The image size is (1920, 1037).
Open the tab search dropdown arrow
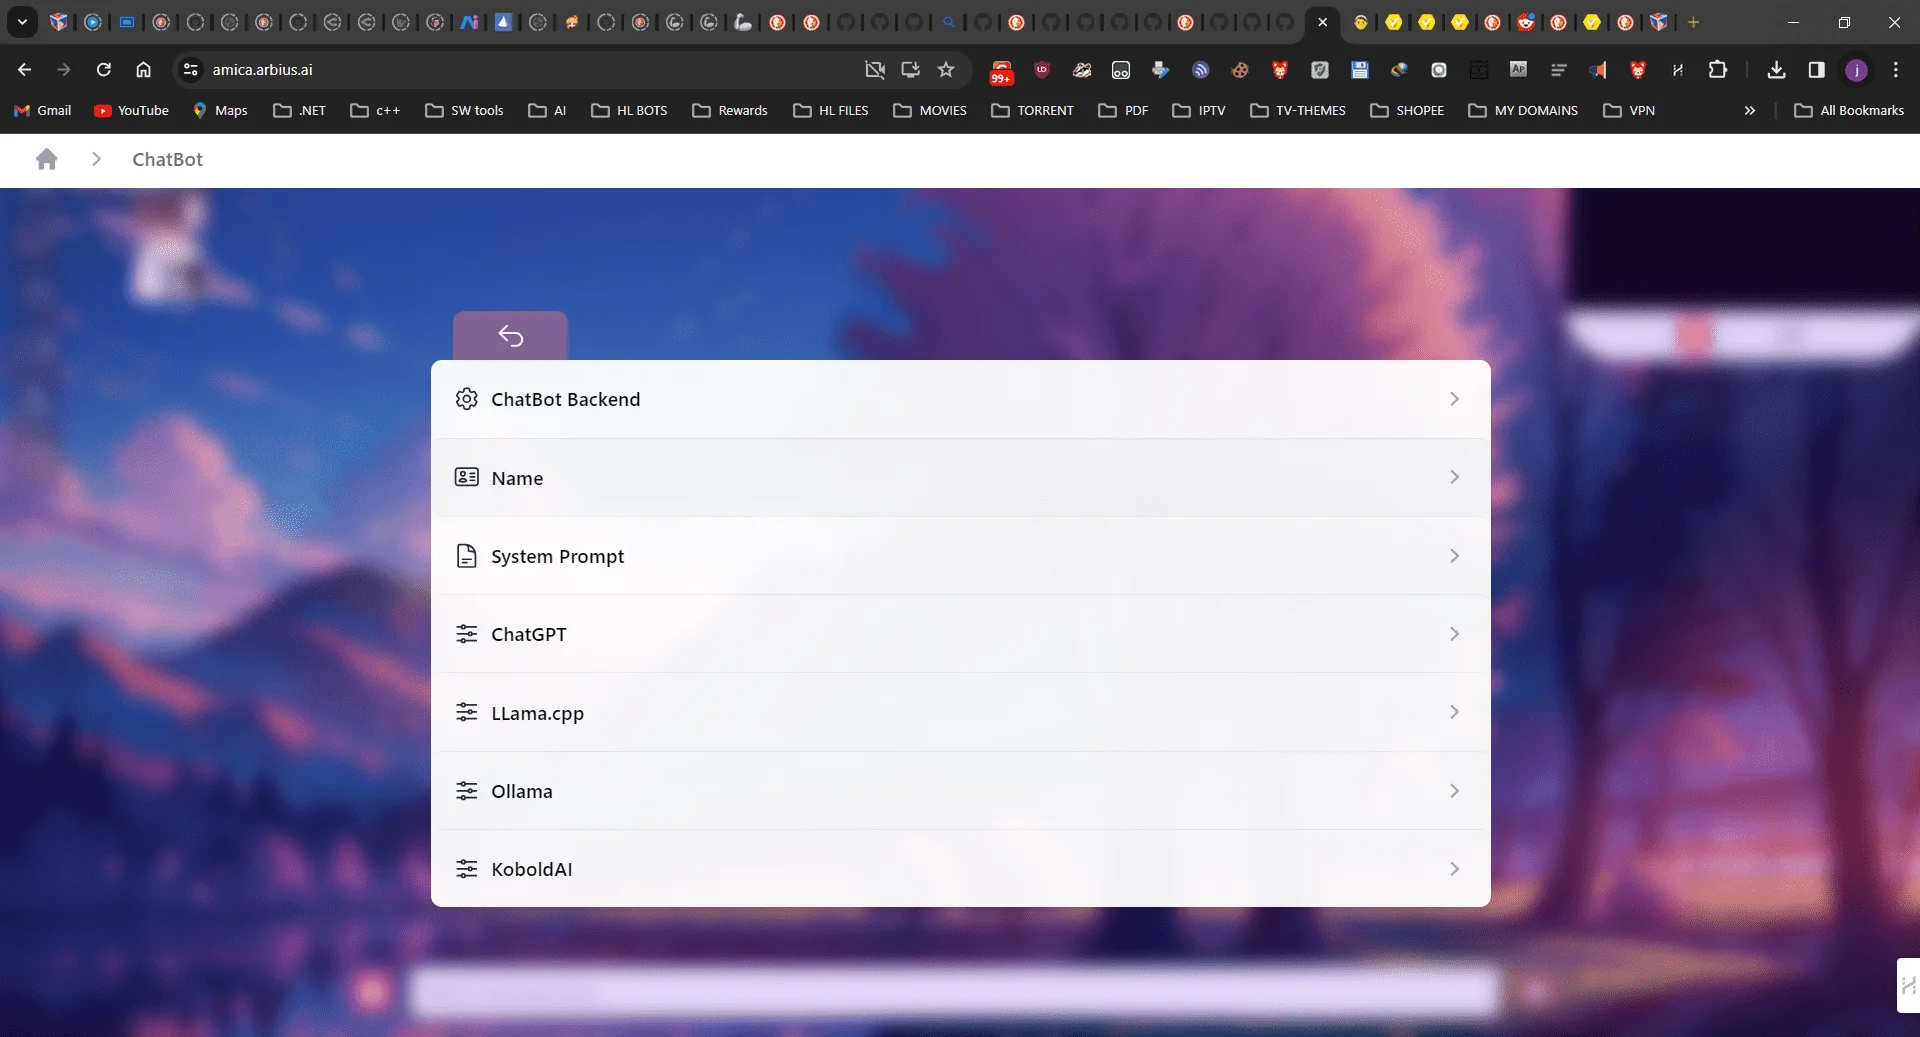click(22, 22)
